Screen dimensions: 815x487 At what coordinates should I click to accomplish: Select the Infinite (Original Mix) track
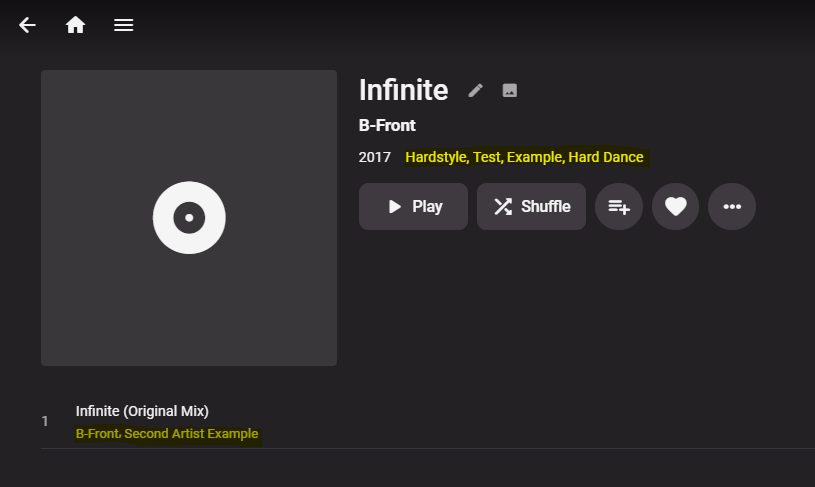tap(142, 411)
